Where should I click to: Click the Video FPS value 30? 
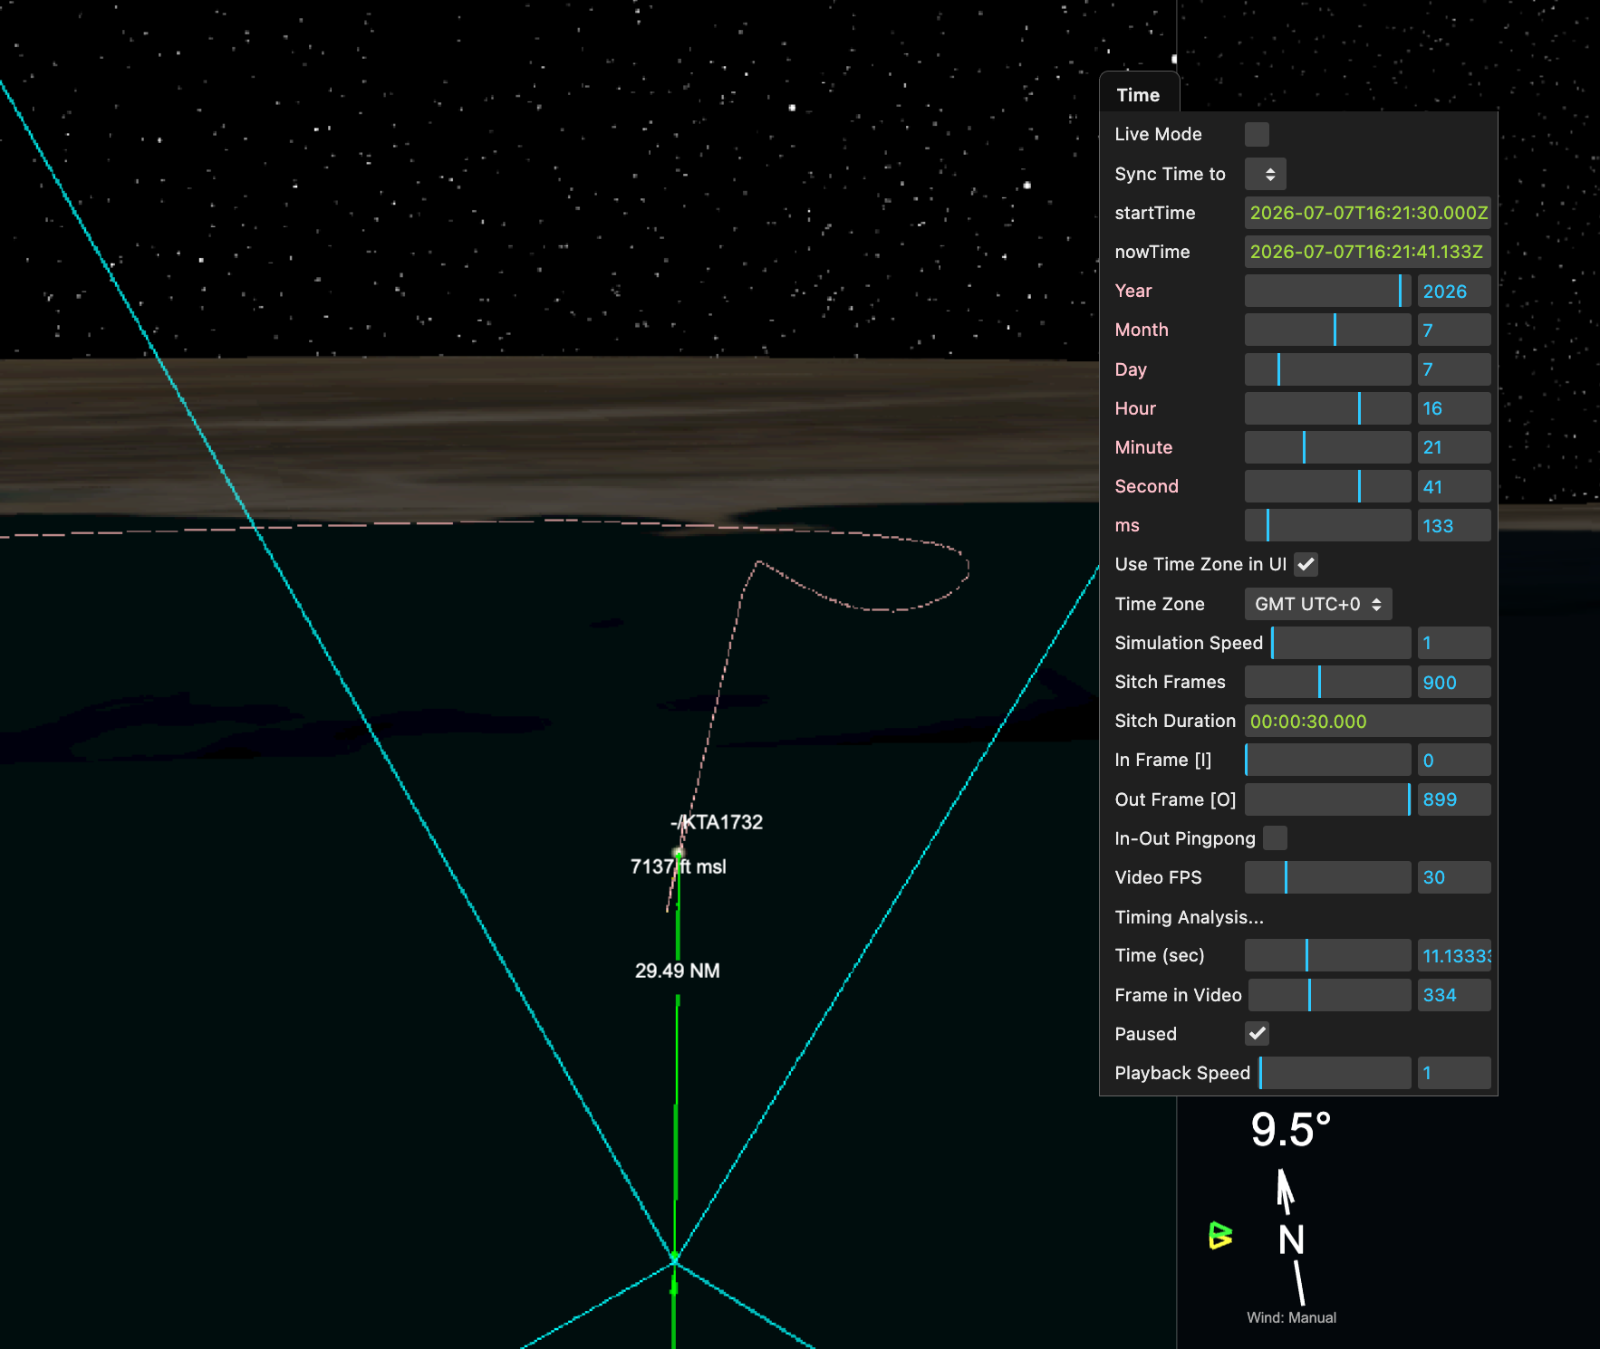click(x=1454, y=877)
